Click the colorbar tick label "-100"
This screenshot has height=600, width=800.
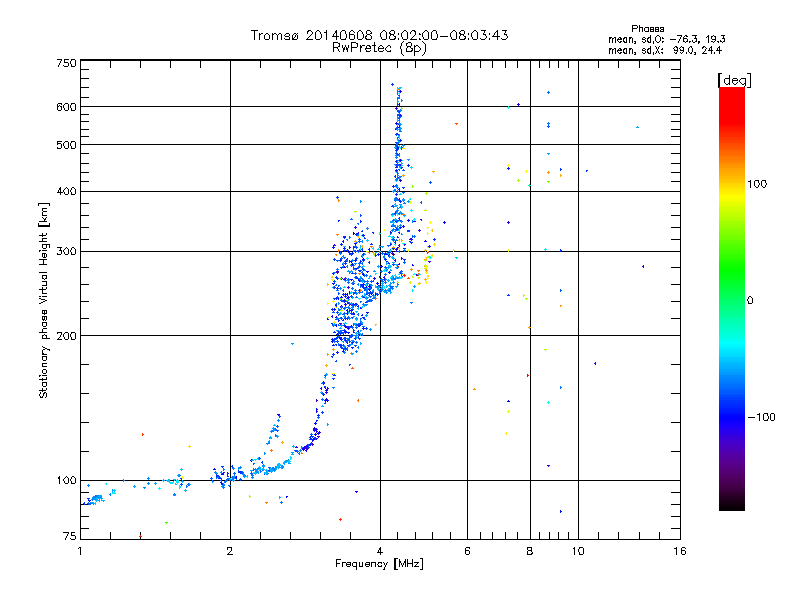(762, 417)
